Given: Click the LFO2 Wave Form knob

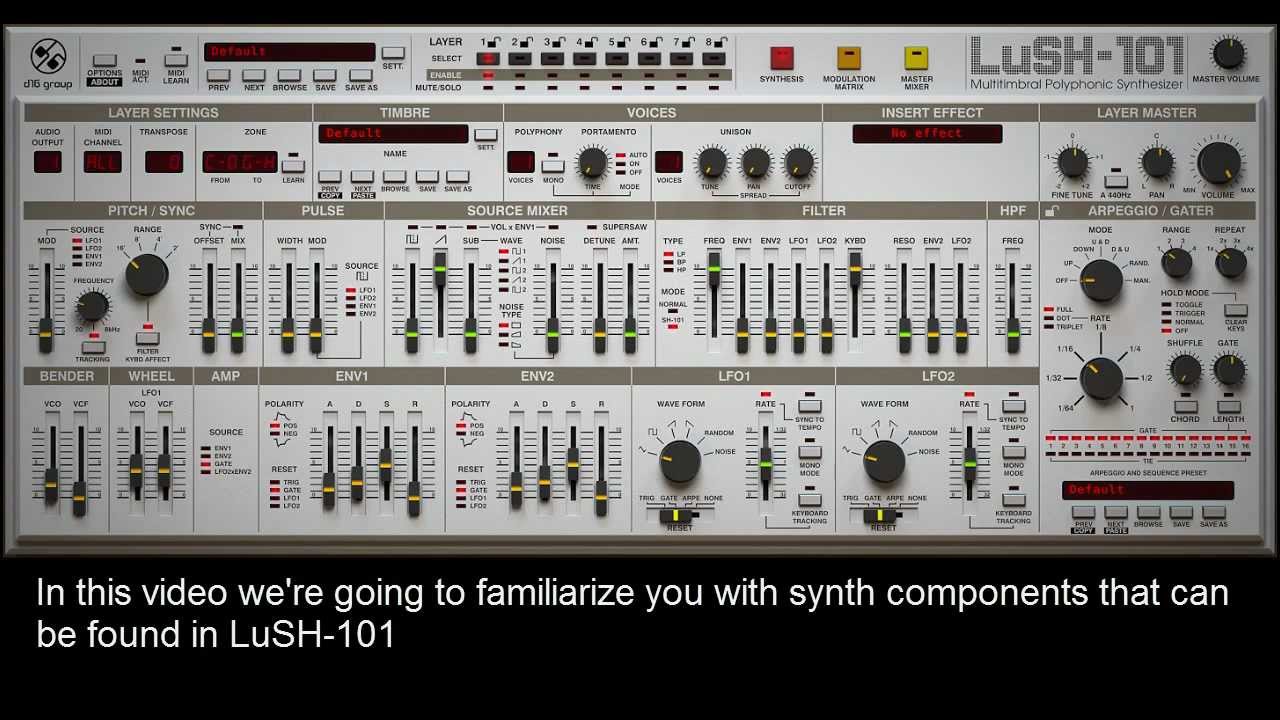Looking at the screenshot, I should [x=884, y=461].
